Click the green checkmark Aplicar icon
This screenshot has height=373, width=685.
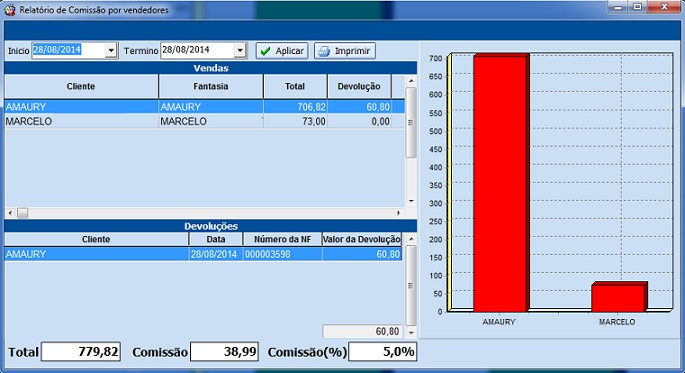point(265,51)
